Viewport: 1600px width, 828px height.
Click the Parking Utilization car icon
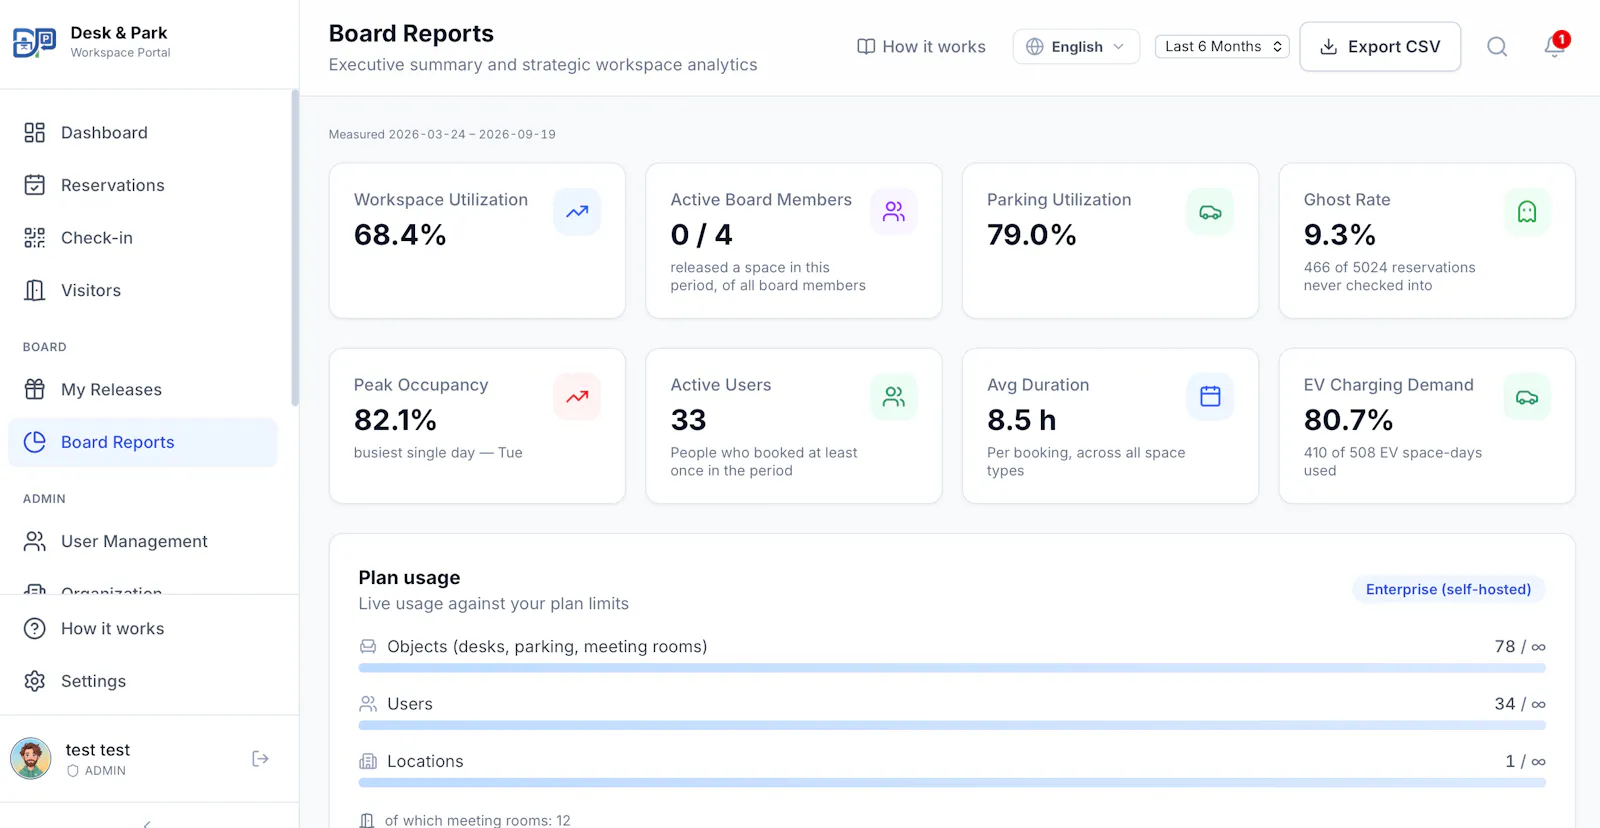click(x=1210, y=212)
